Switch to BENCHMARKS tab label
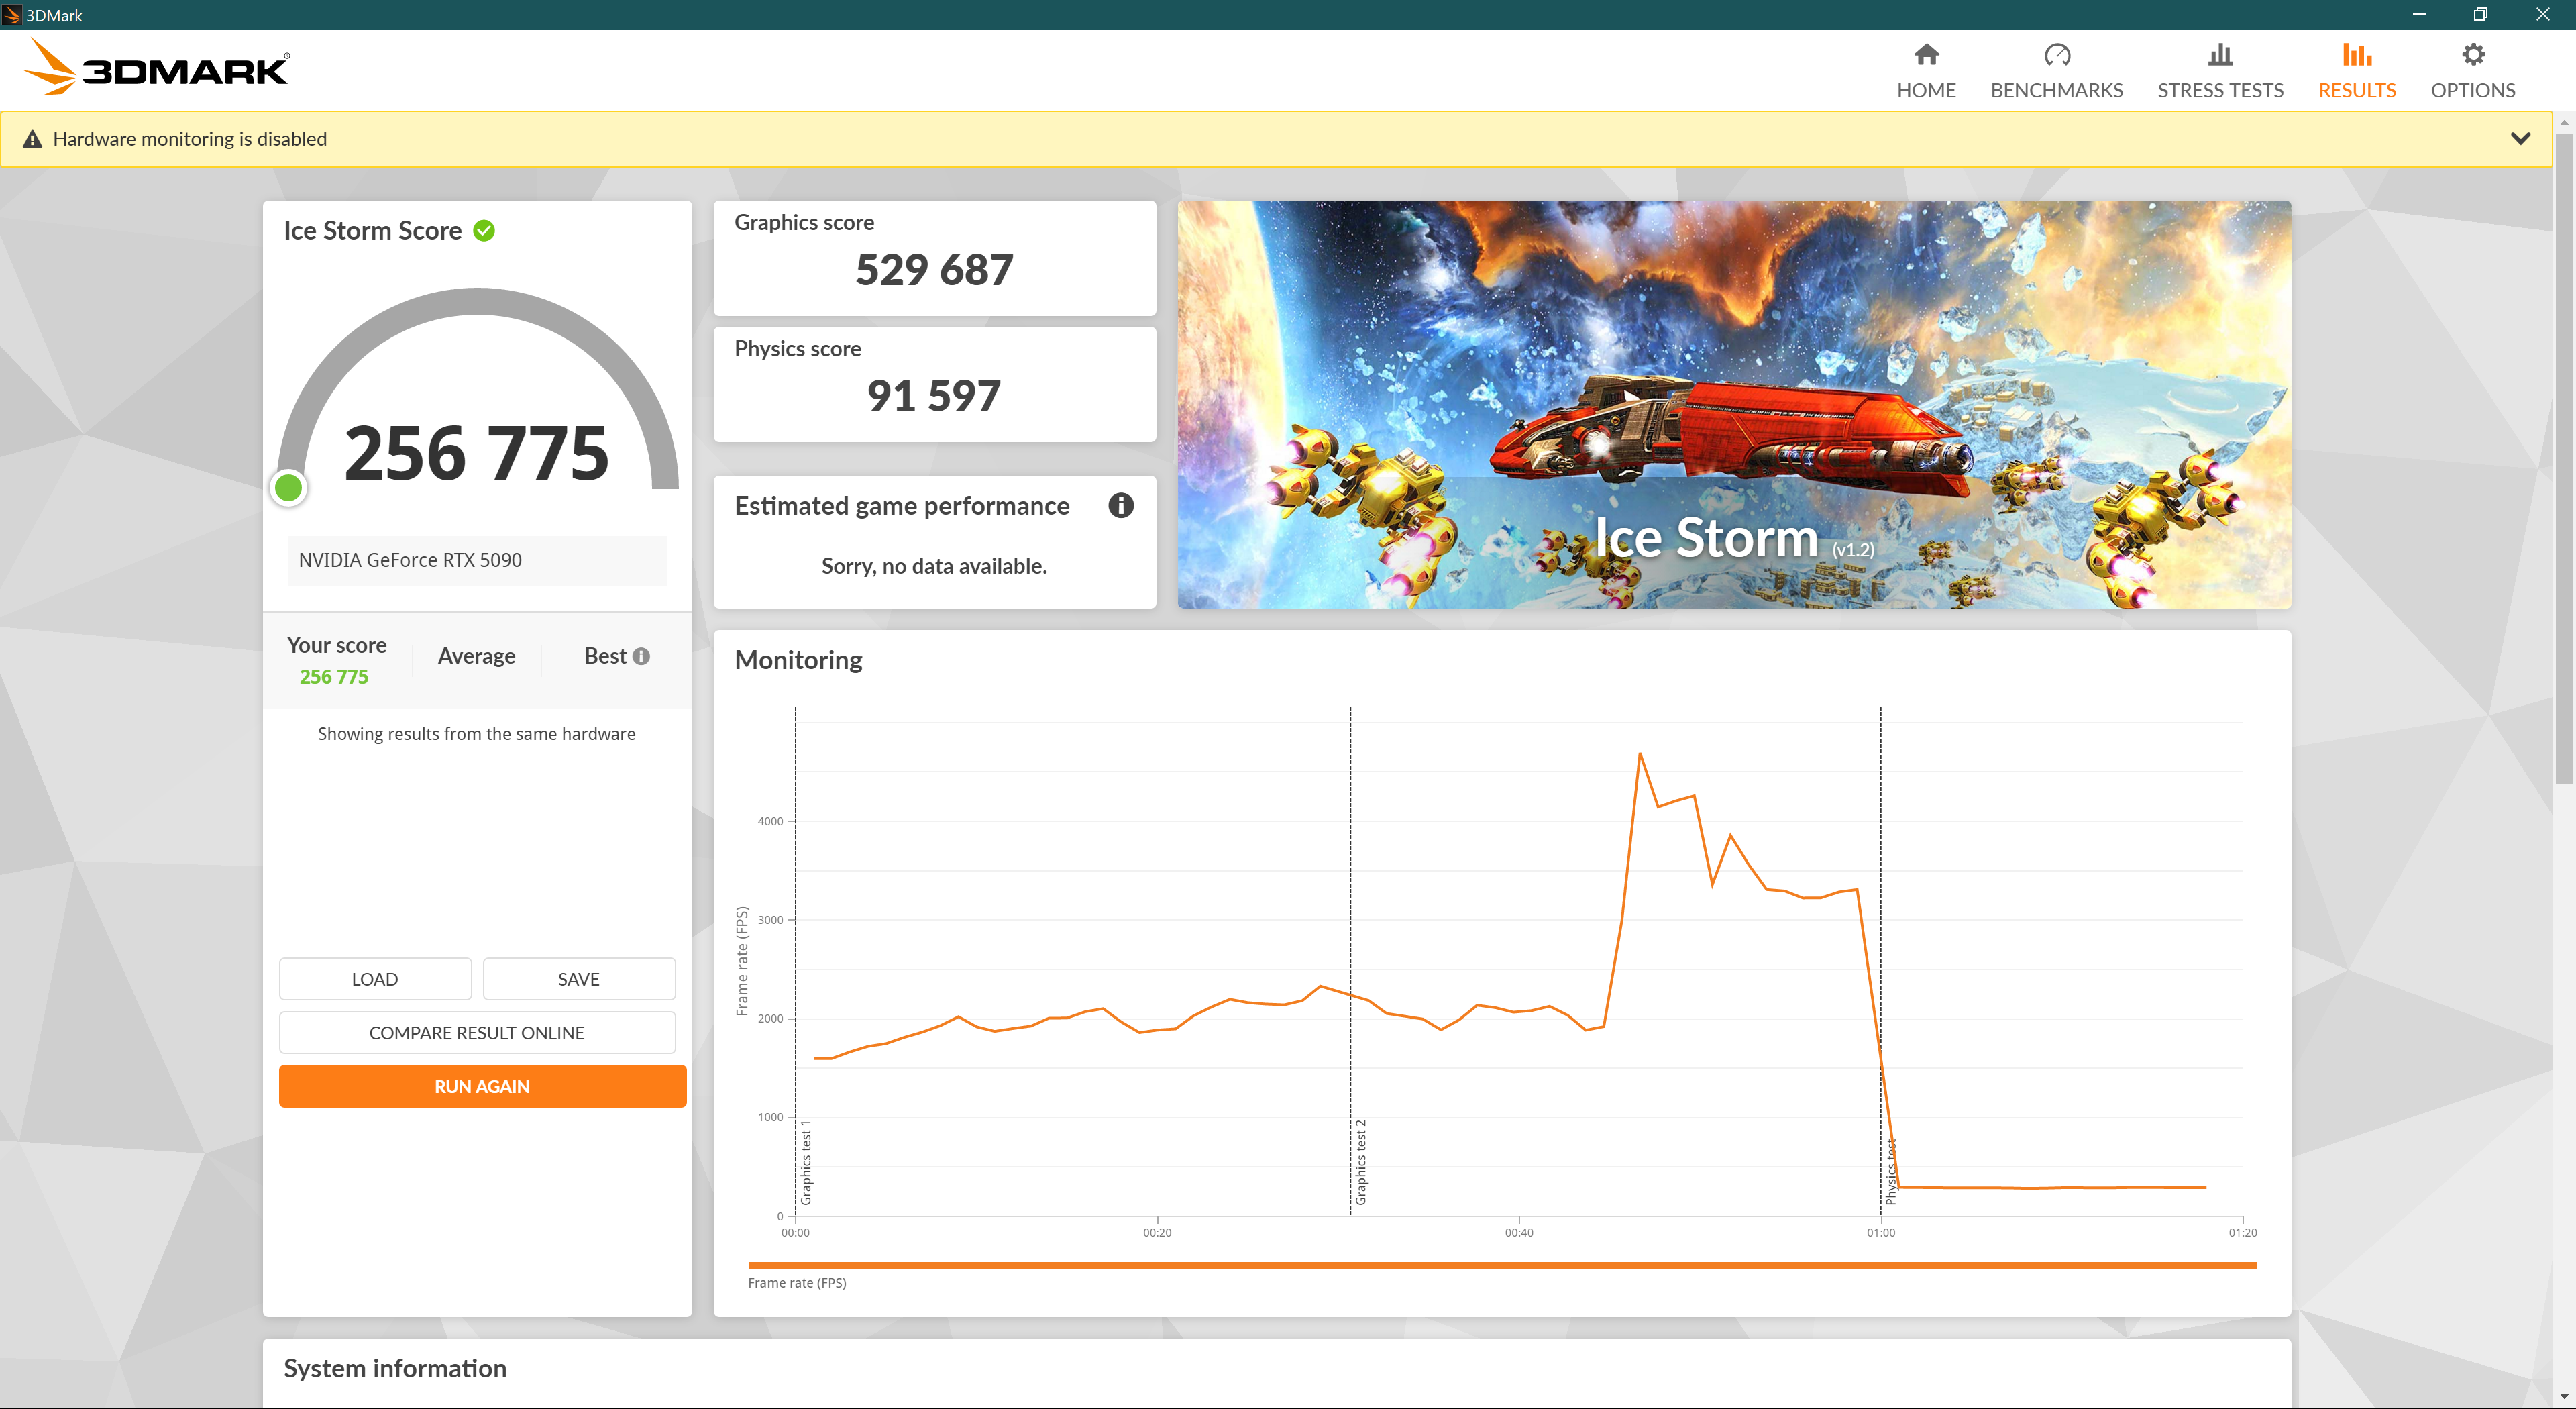The height and width of the screenshot is (1409, 2576). (2056, 90)
